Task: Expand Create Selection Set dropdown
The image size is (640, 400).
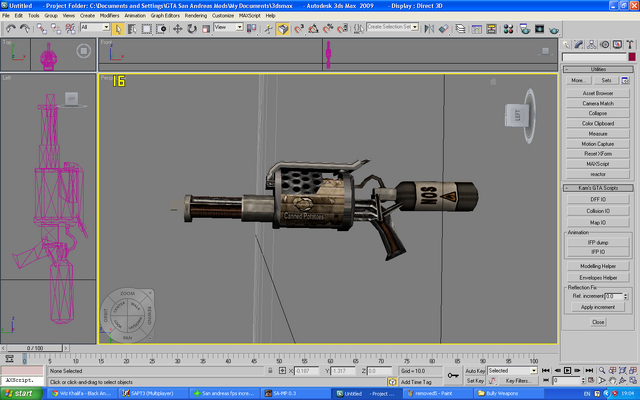Action: (415, 27)
